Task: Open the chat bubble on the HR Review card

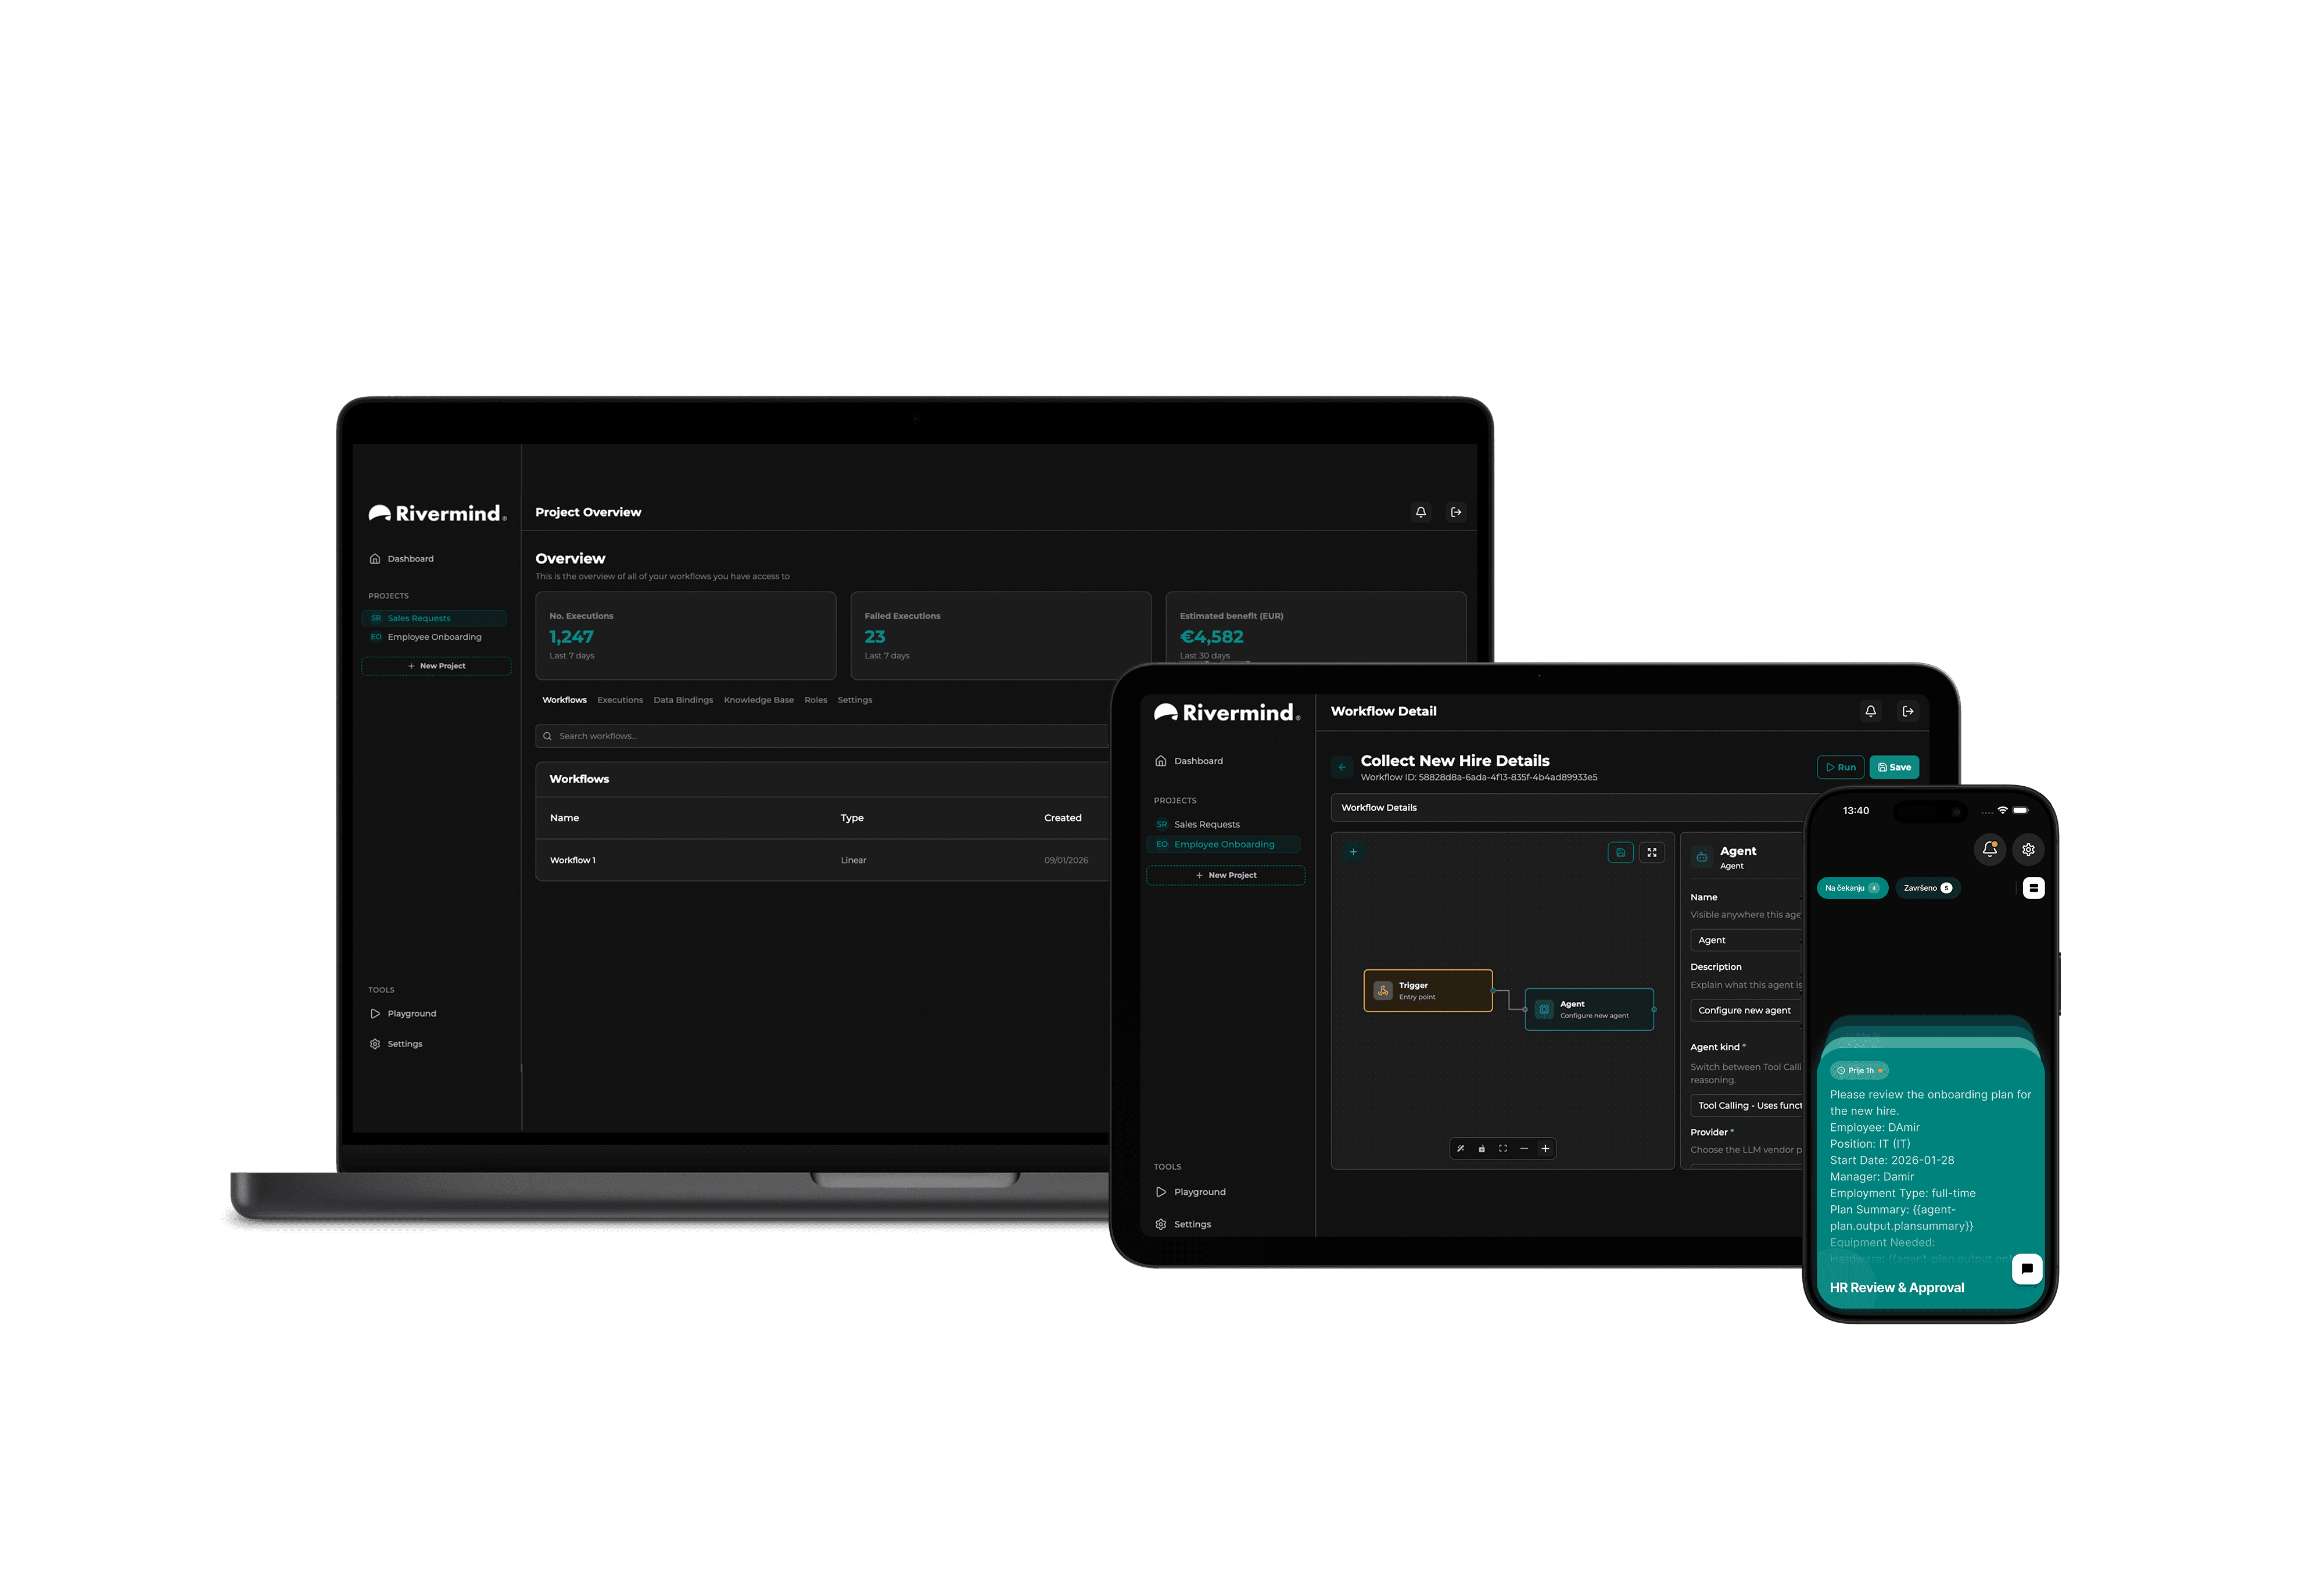Action: [2027, 1268]
